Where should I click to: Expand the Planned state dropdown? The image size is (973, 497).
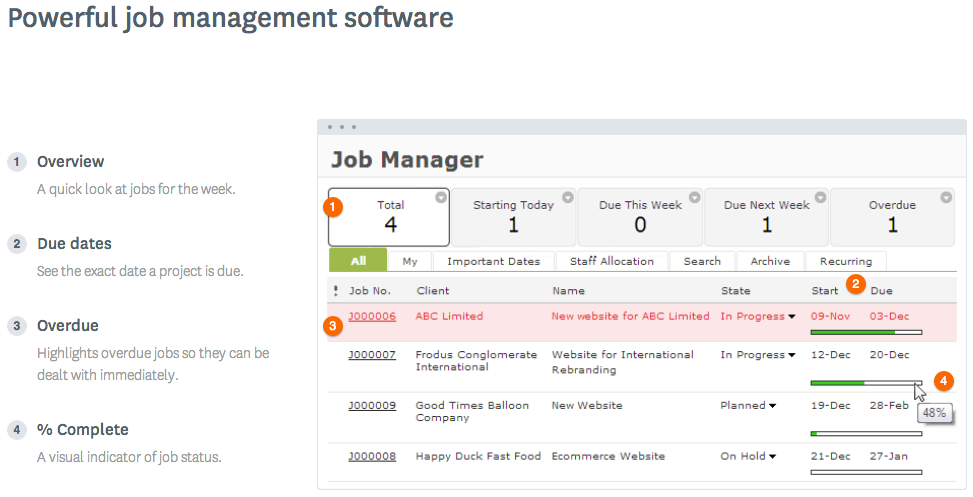(773, 406)
